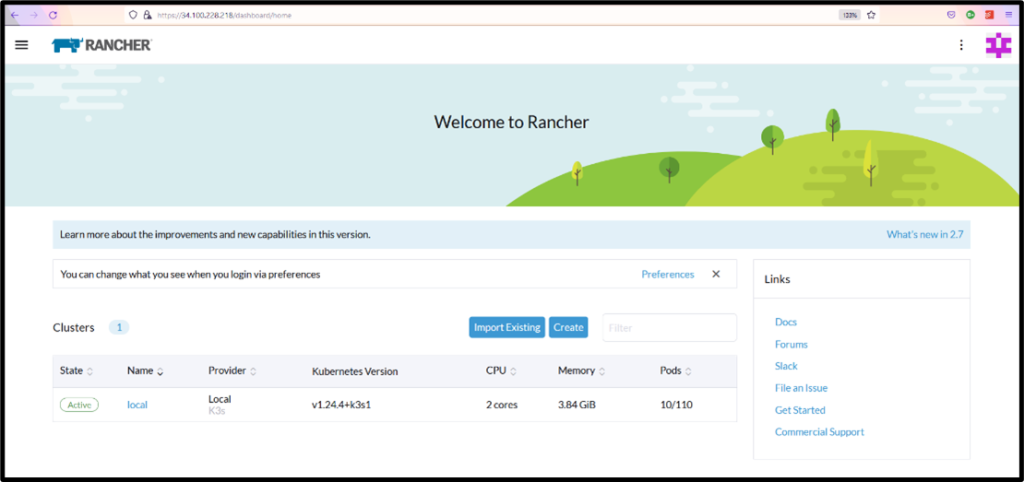This screenshot has height=482, width=1024.
Task: Dismiss the preferences notice with X
Action: click(716, 274)
